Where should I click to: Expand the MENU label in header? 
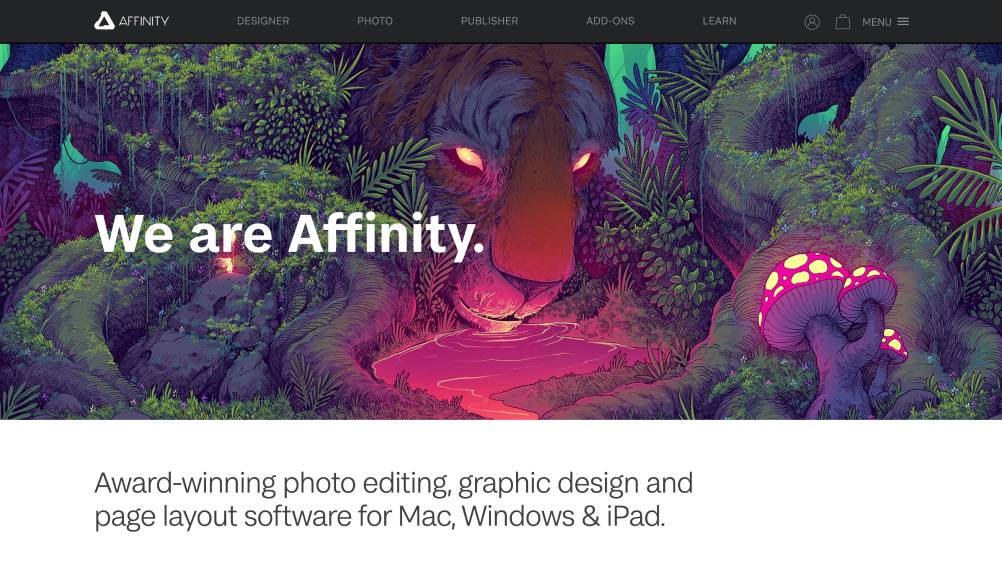877,22
